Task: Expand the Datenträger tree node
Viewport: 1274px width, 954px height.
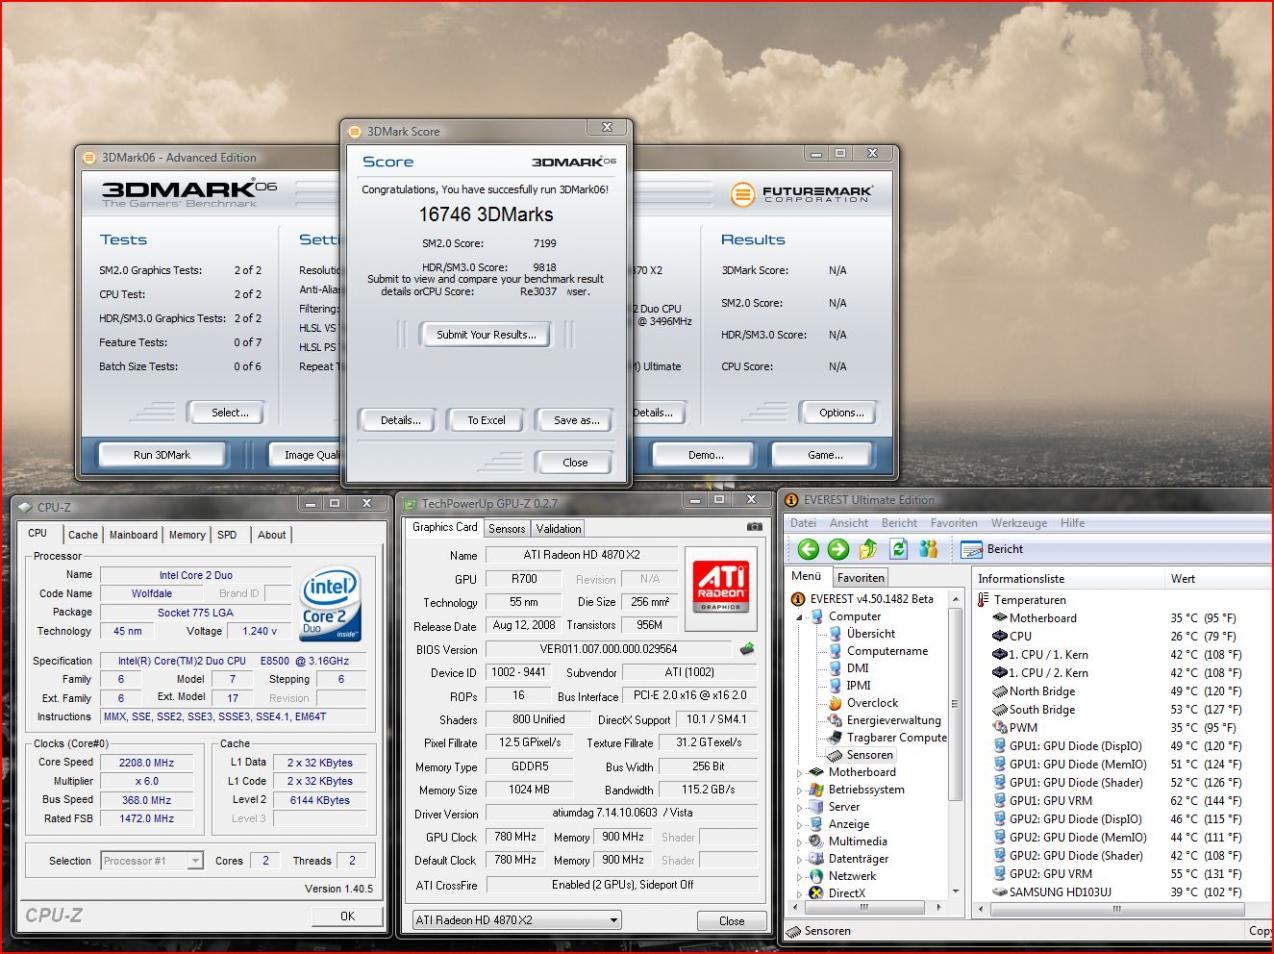Action: [x=800, y=859]
